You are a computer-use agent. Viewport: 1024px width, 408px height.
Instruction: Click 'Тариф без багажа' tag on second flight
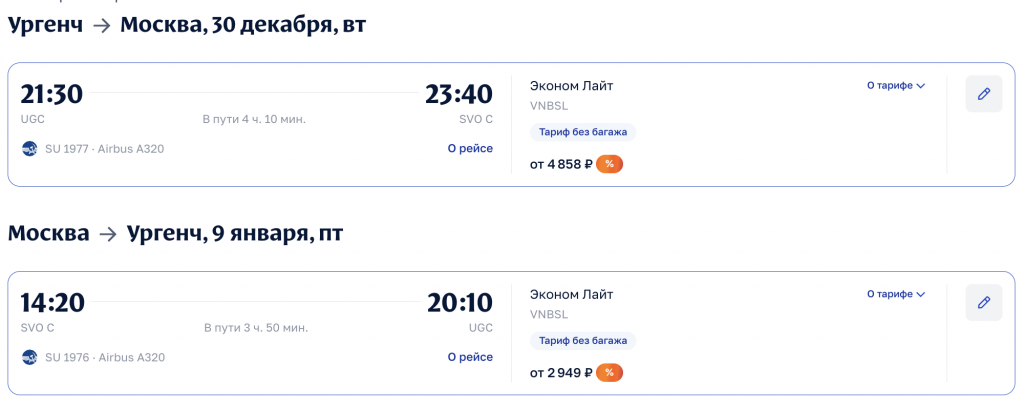tap(582, 341)
